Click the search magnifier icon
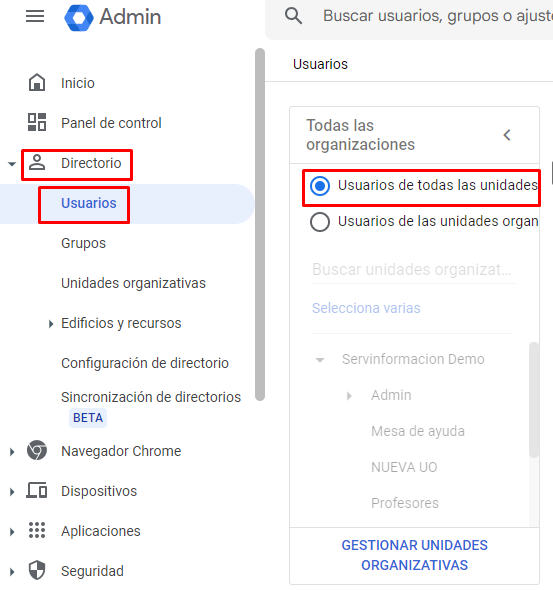This screenshot has height=590, width=553. (x=293, y=16)
